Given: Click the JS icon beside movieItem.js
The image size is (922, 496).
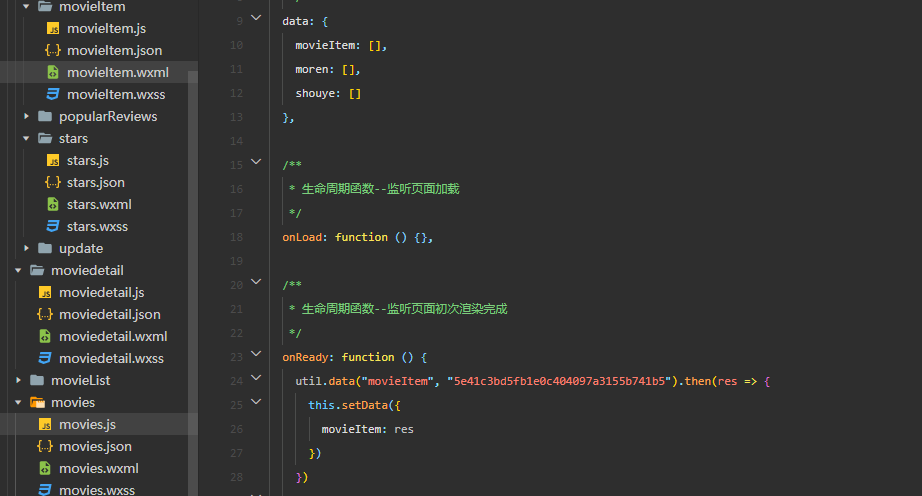Looking at the screenshot, I should tap(53, 28).
